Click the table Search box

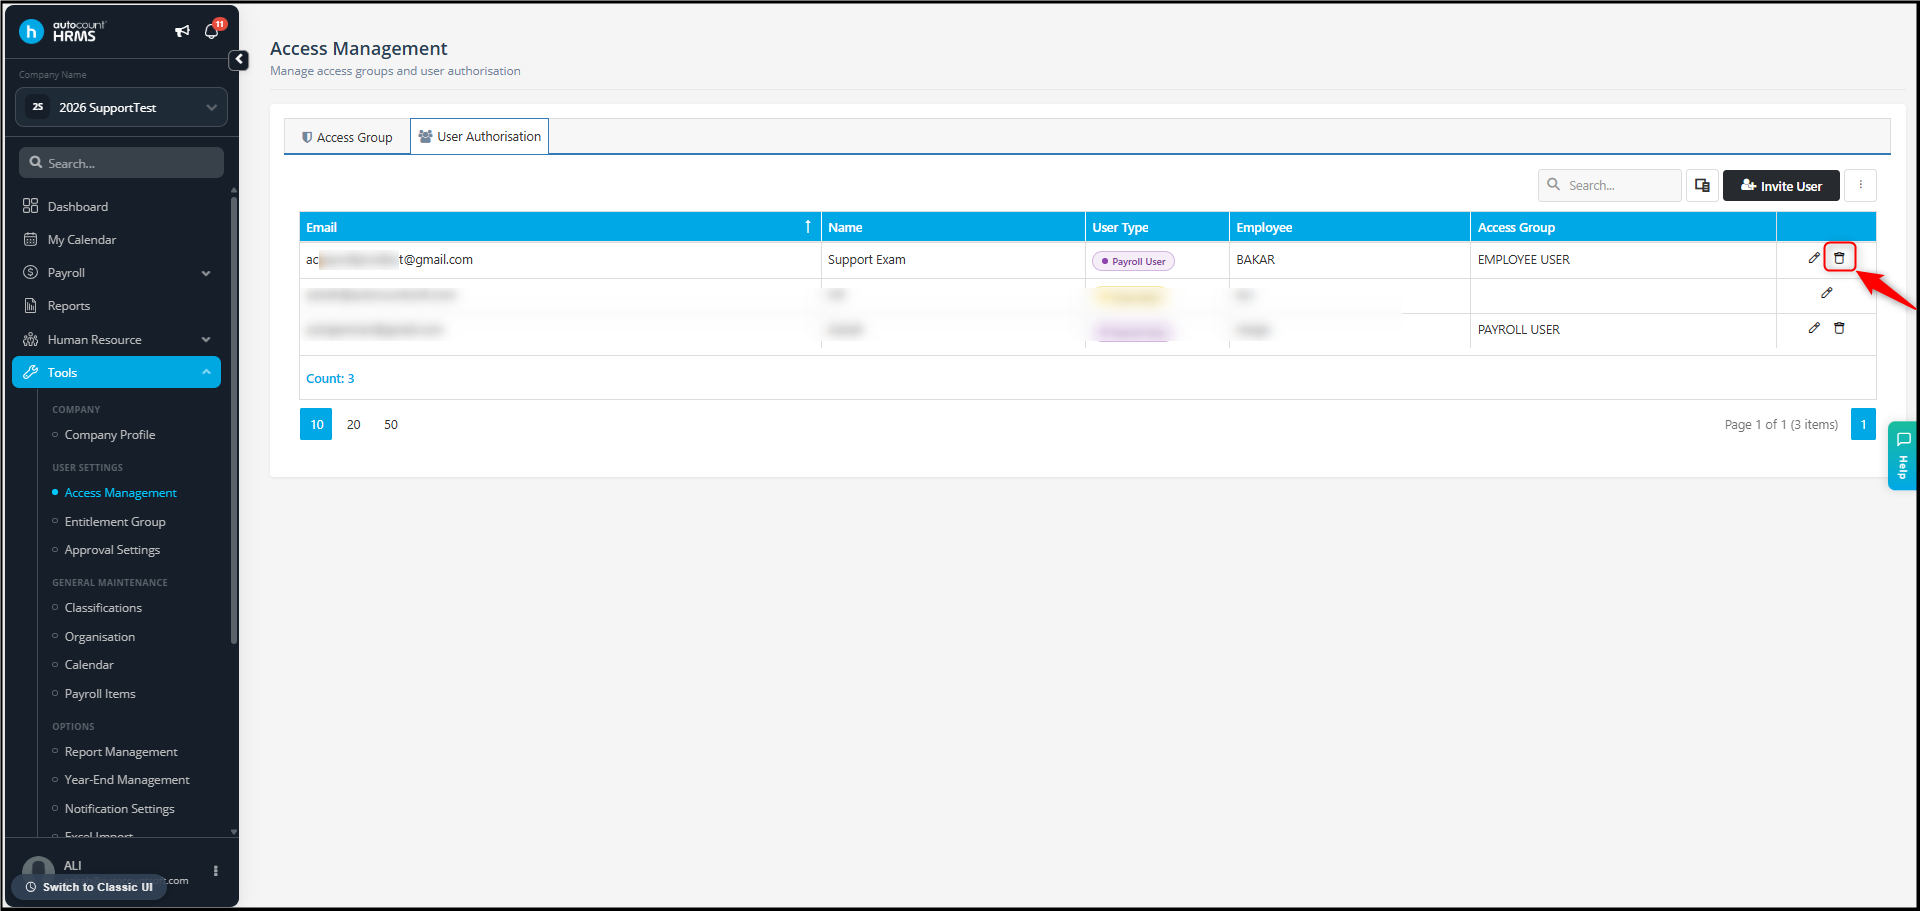pyautogui.click(x=1609, y=185)
